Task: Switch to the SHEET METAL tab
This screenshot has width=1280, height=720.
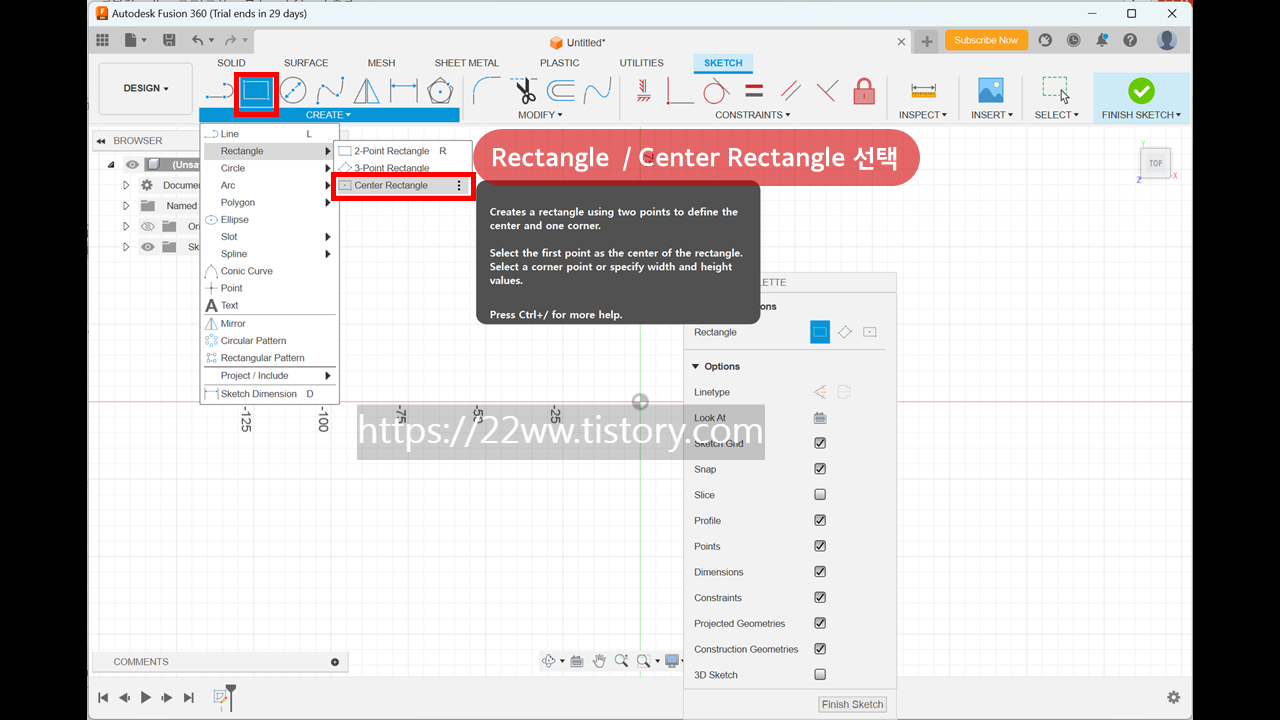Action: 466,63
